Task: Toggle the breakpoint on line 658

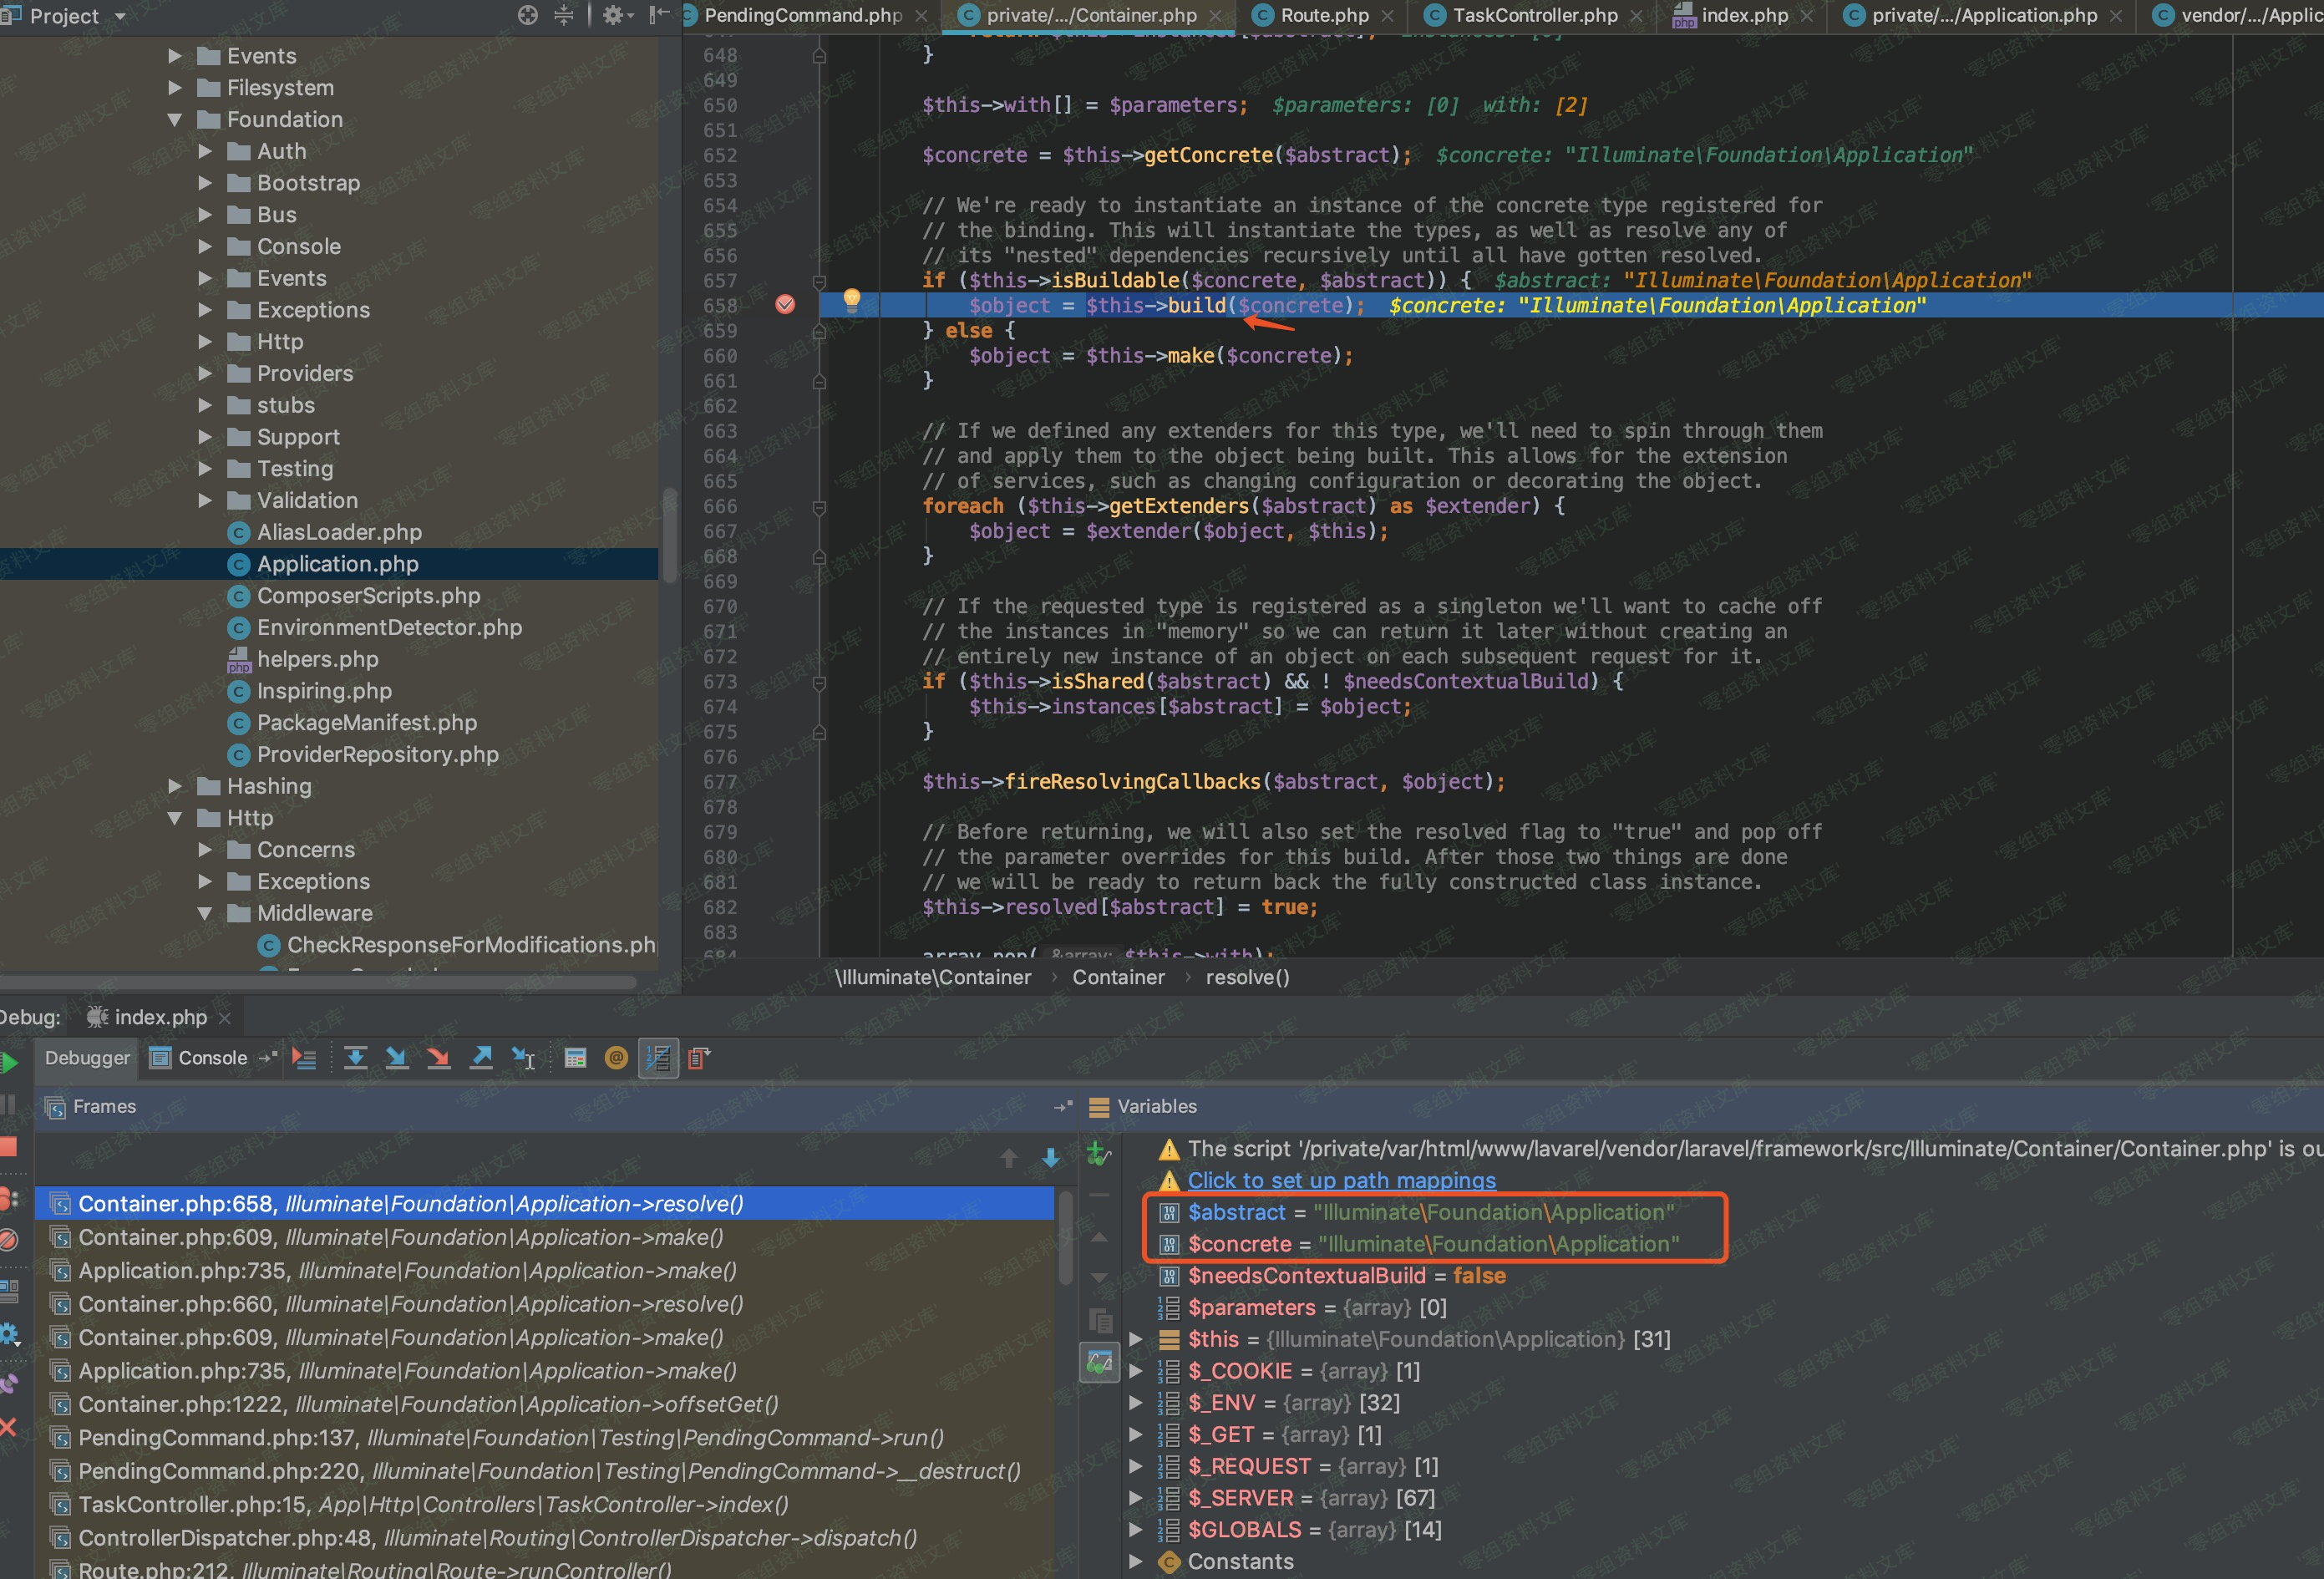Action: click(785, 305)
